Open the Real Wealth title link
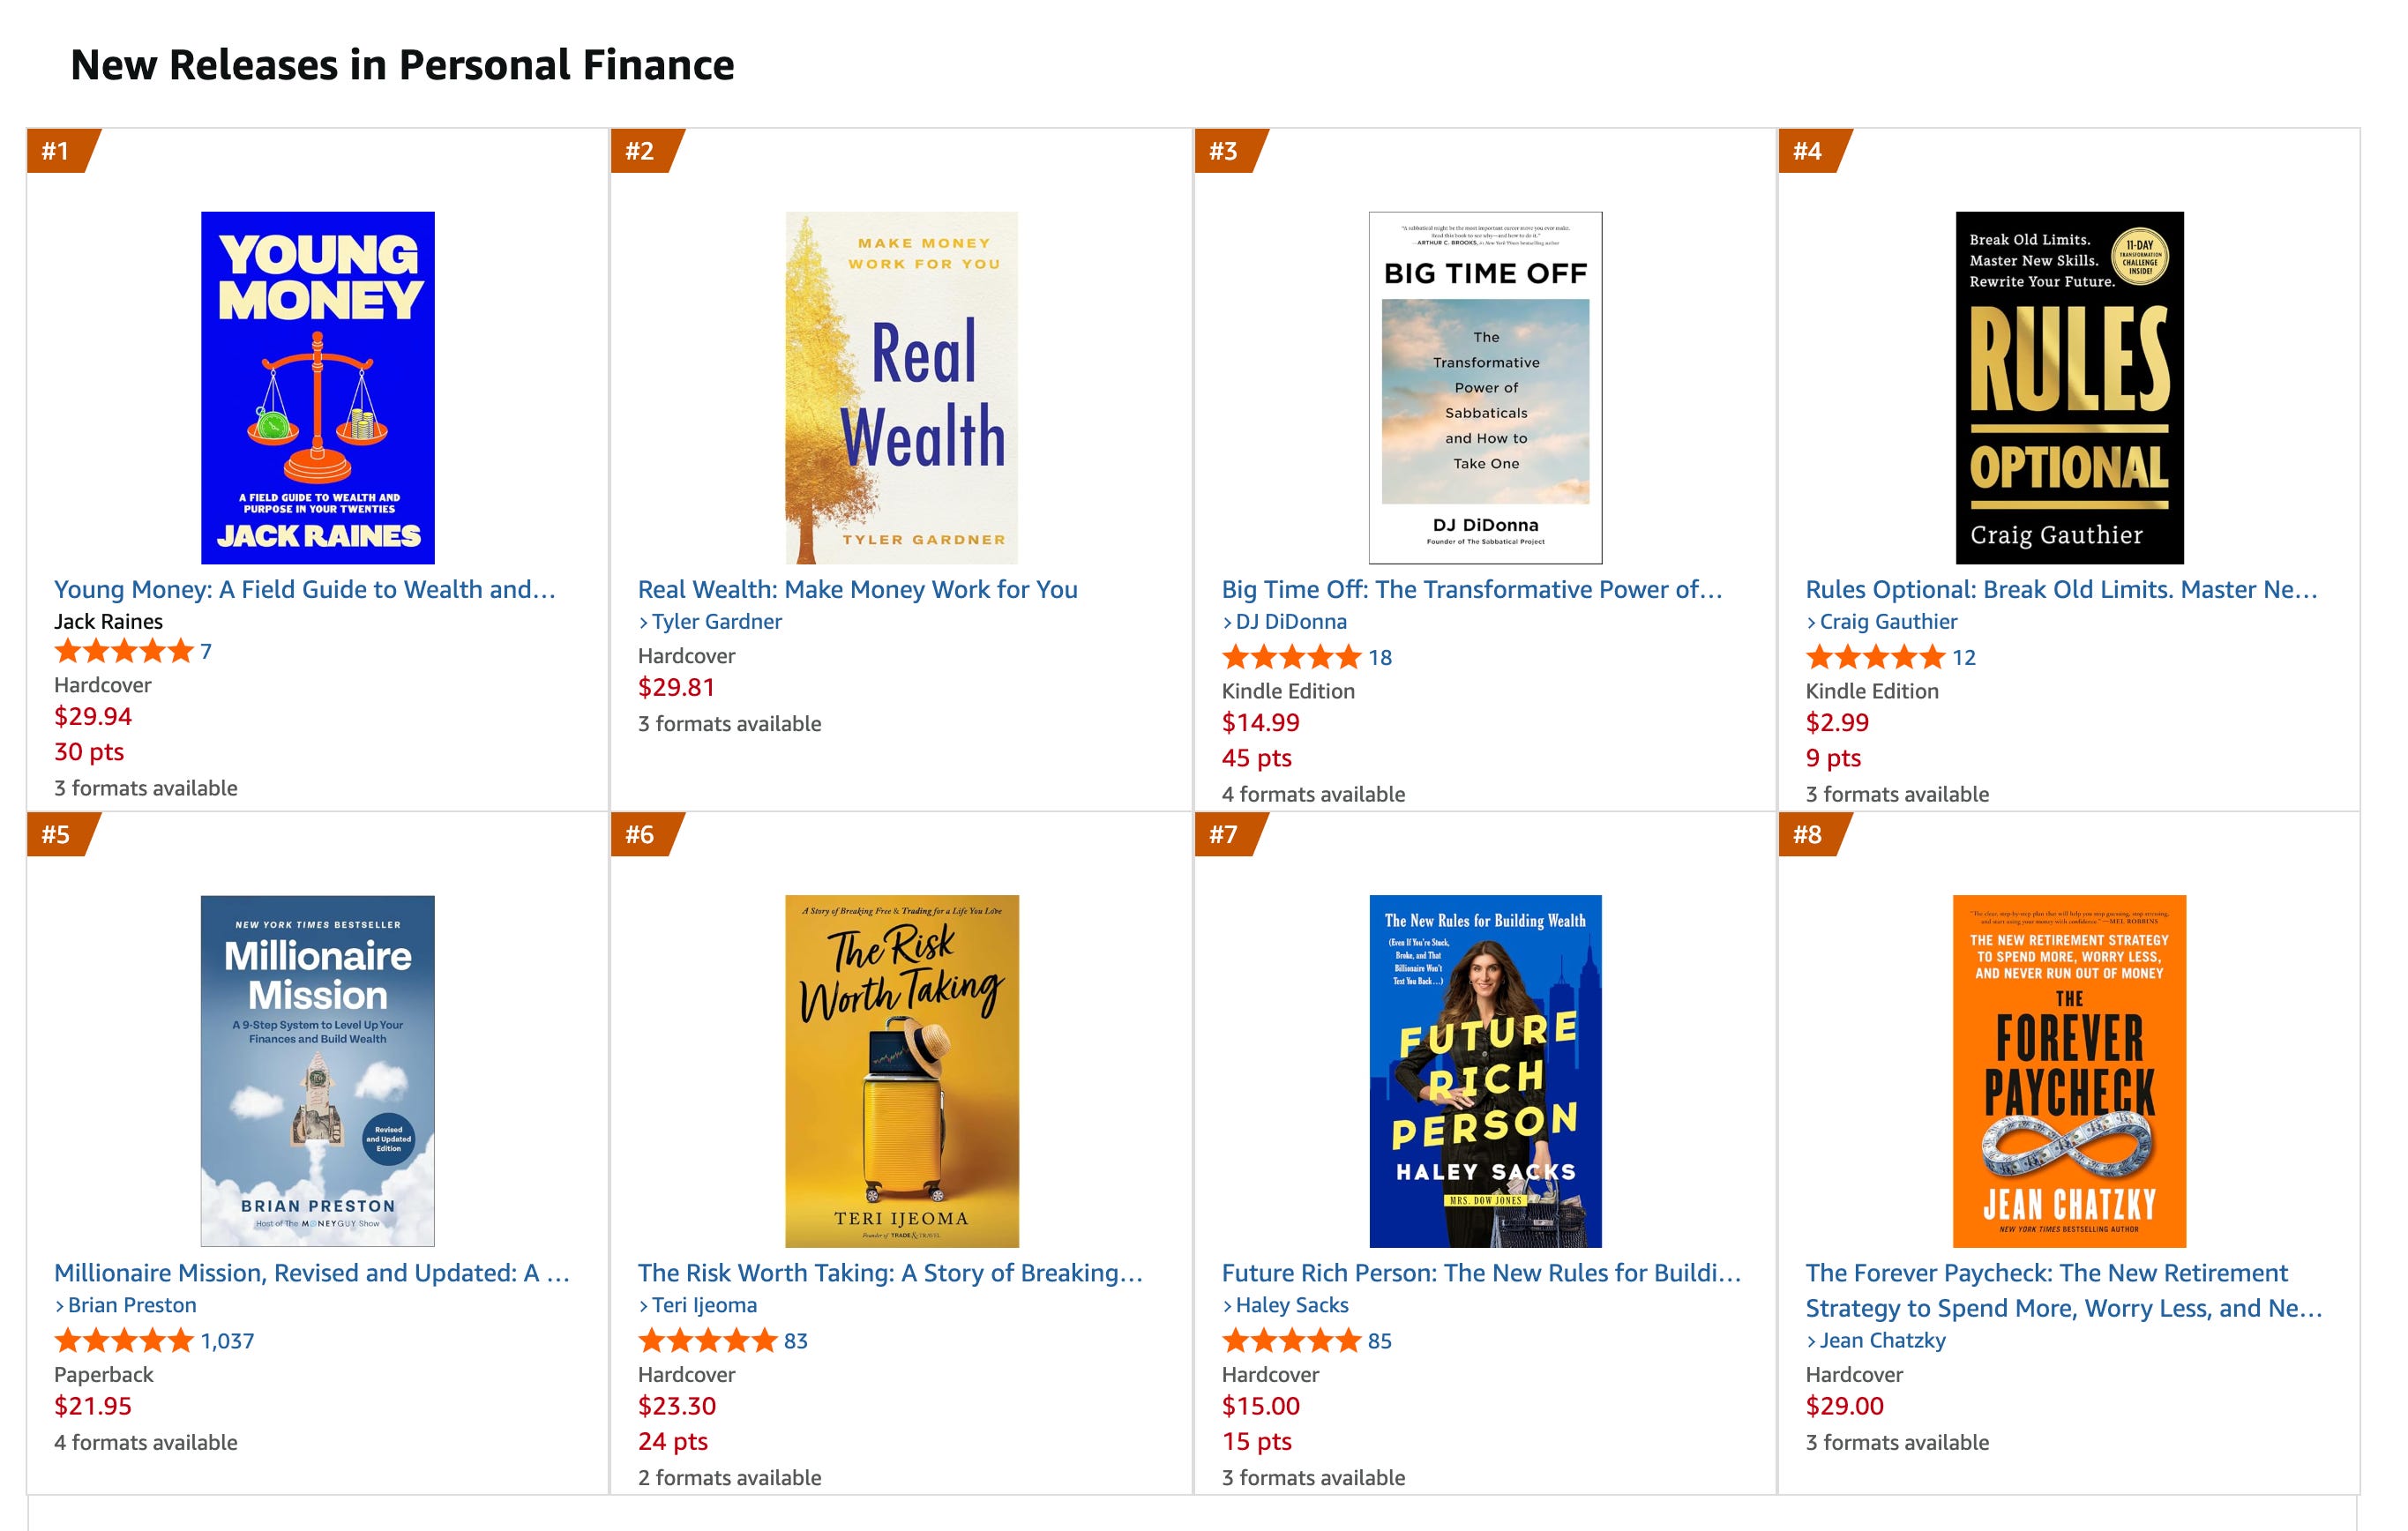 coord(857,589)
